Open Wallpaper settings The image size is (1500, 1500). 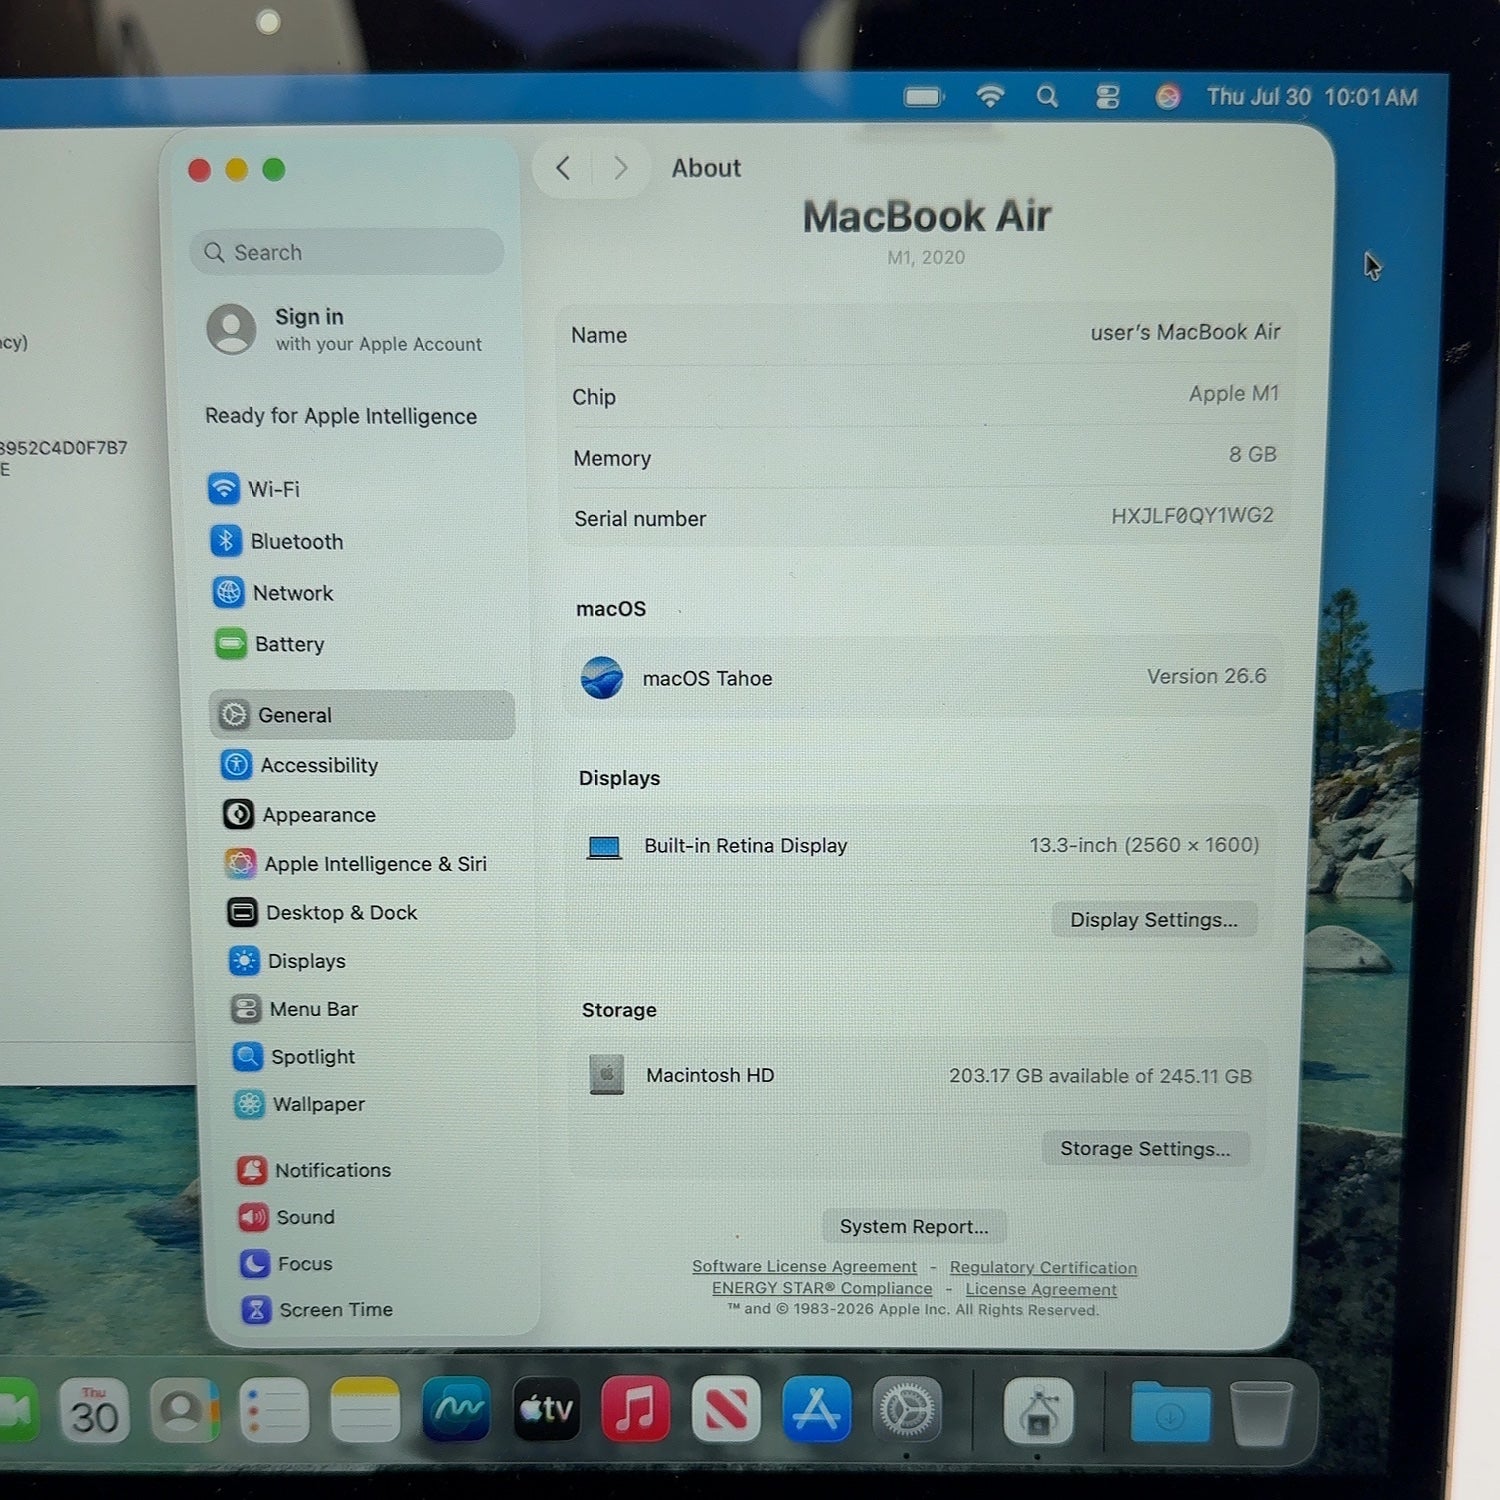click(x=300, y=1104)
